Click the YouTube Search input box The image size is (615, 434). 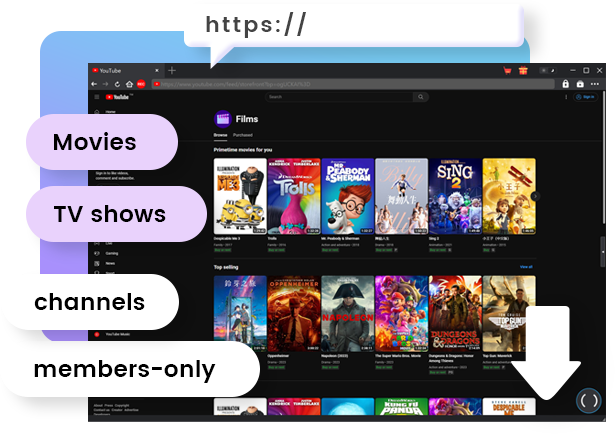(x=339, y=97)
